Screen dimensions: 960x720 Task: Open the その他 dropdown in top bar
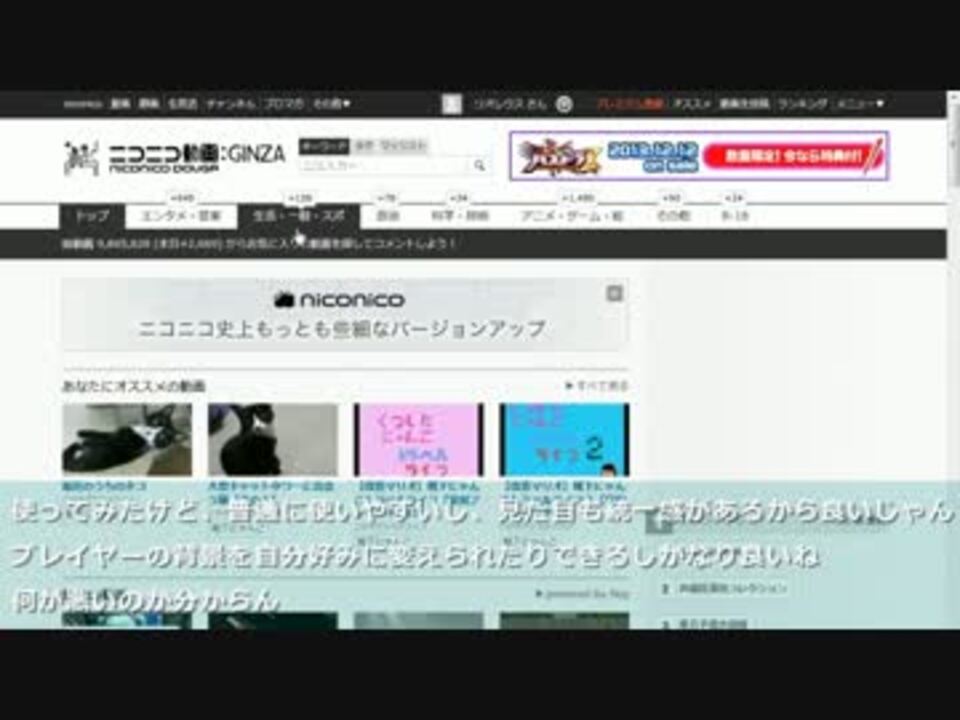[331, 104]
